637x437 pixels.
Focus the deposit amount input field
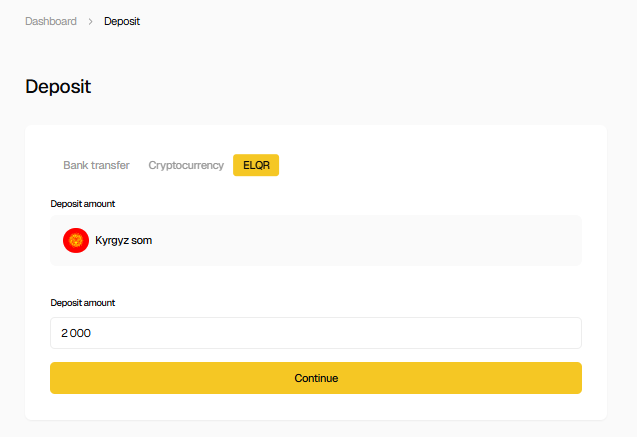click(316, 333)
